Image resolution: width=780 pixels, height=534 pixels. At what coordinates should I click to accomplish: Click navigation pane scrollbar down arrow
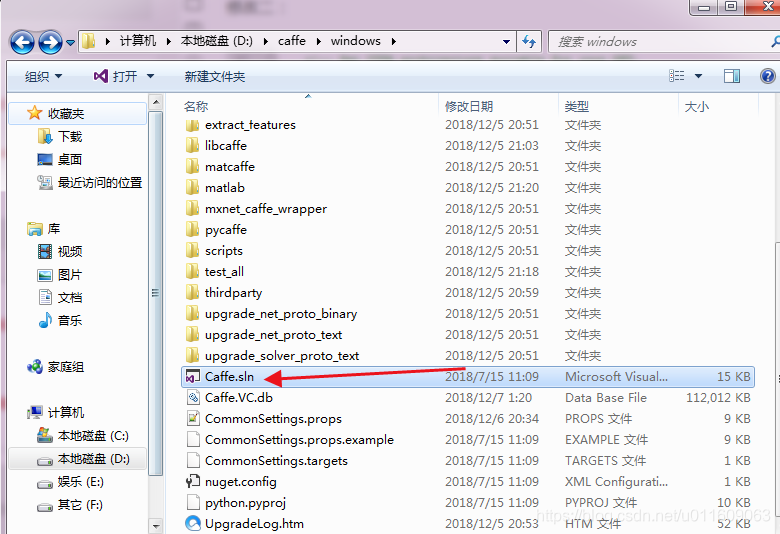(156, 526)
